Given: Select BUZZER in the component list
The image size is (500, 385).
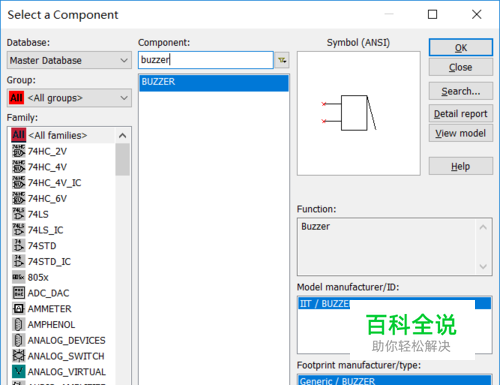Looking at the screenshot, I should pyautogui.click(x=214, y=82).
